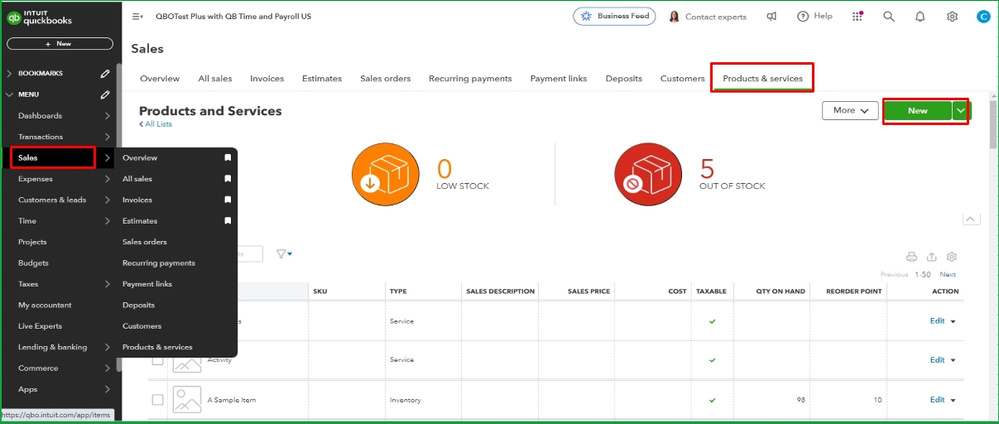Open Live Experts in left menu
The image size is (999, 424).
[40, 326]
